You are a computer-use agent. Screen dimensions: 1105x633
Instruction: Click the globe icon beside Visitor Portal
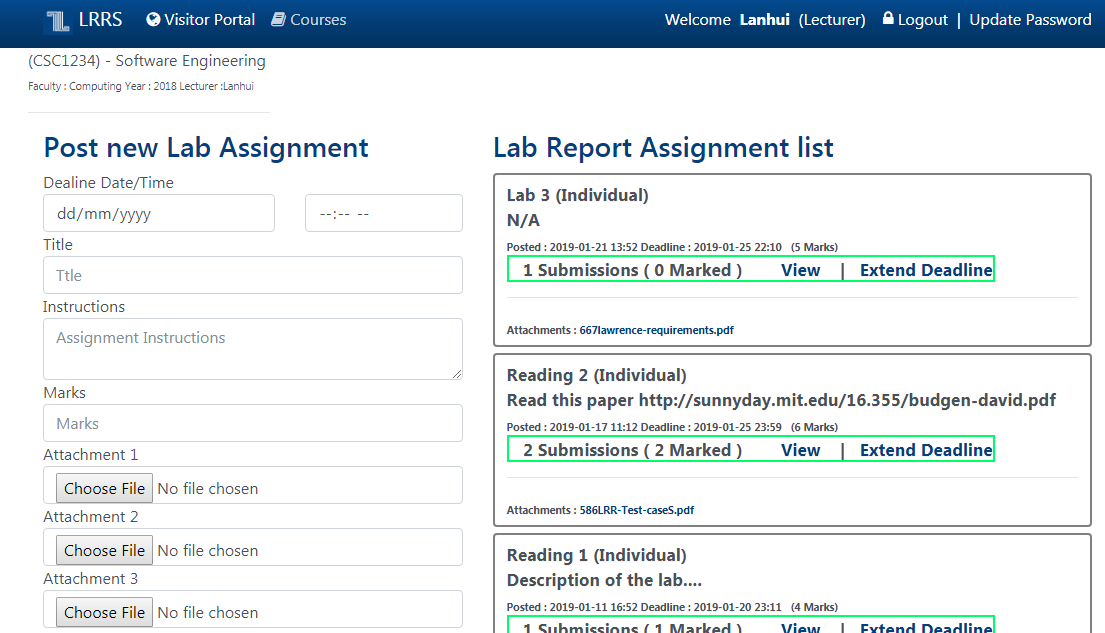(x=153, y=19)
